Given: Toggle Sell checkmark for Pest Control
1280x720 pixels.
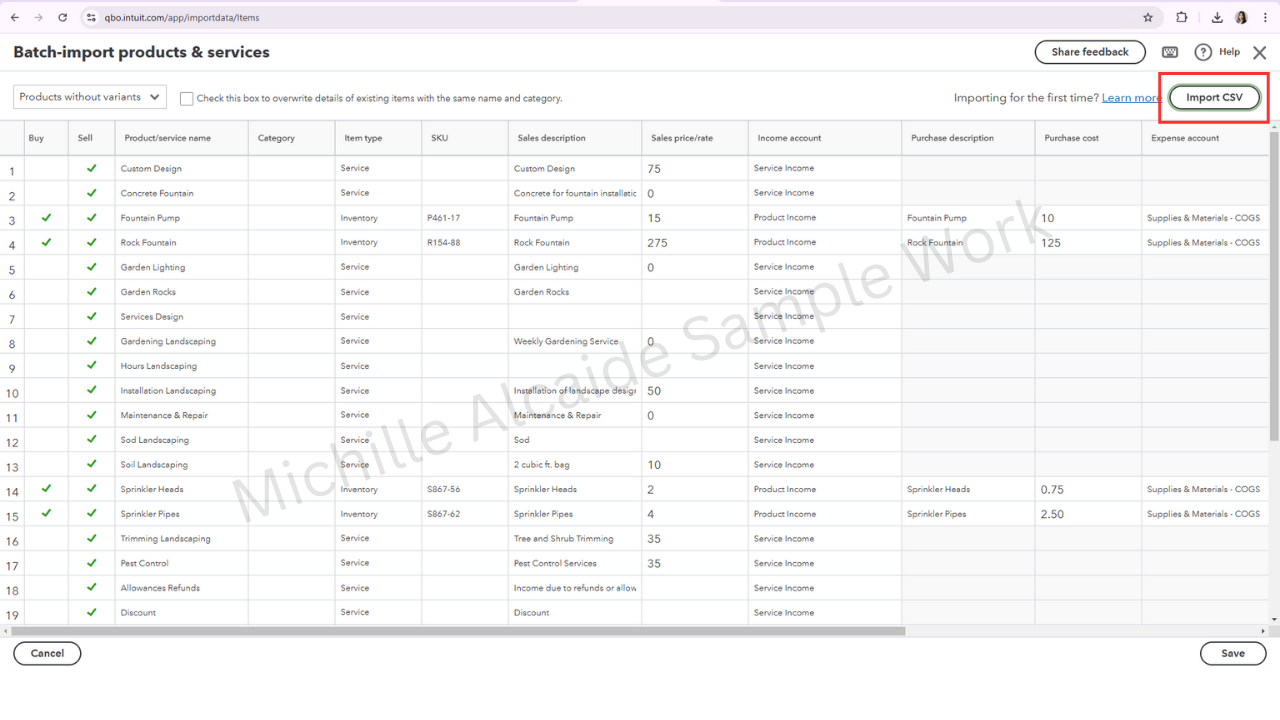Looking at the screenshot, I should (92, 563).
